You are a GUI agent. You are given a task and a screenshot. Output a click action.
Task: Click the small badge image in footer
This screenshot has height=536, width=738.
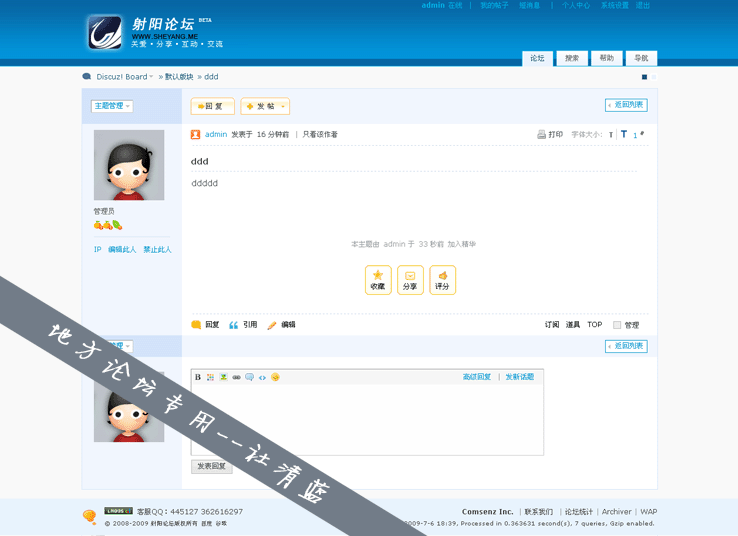[x=119, y=511]
